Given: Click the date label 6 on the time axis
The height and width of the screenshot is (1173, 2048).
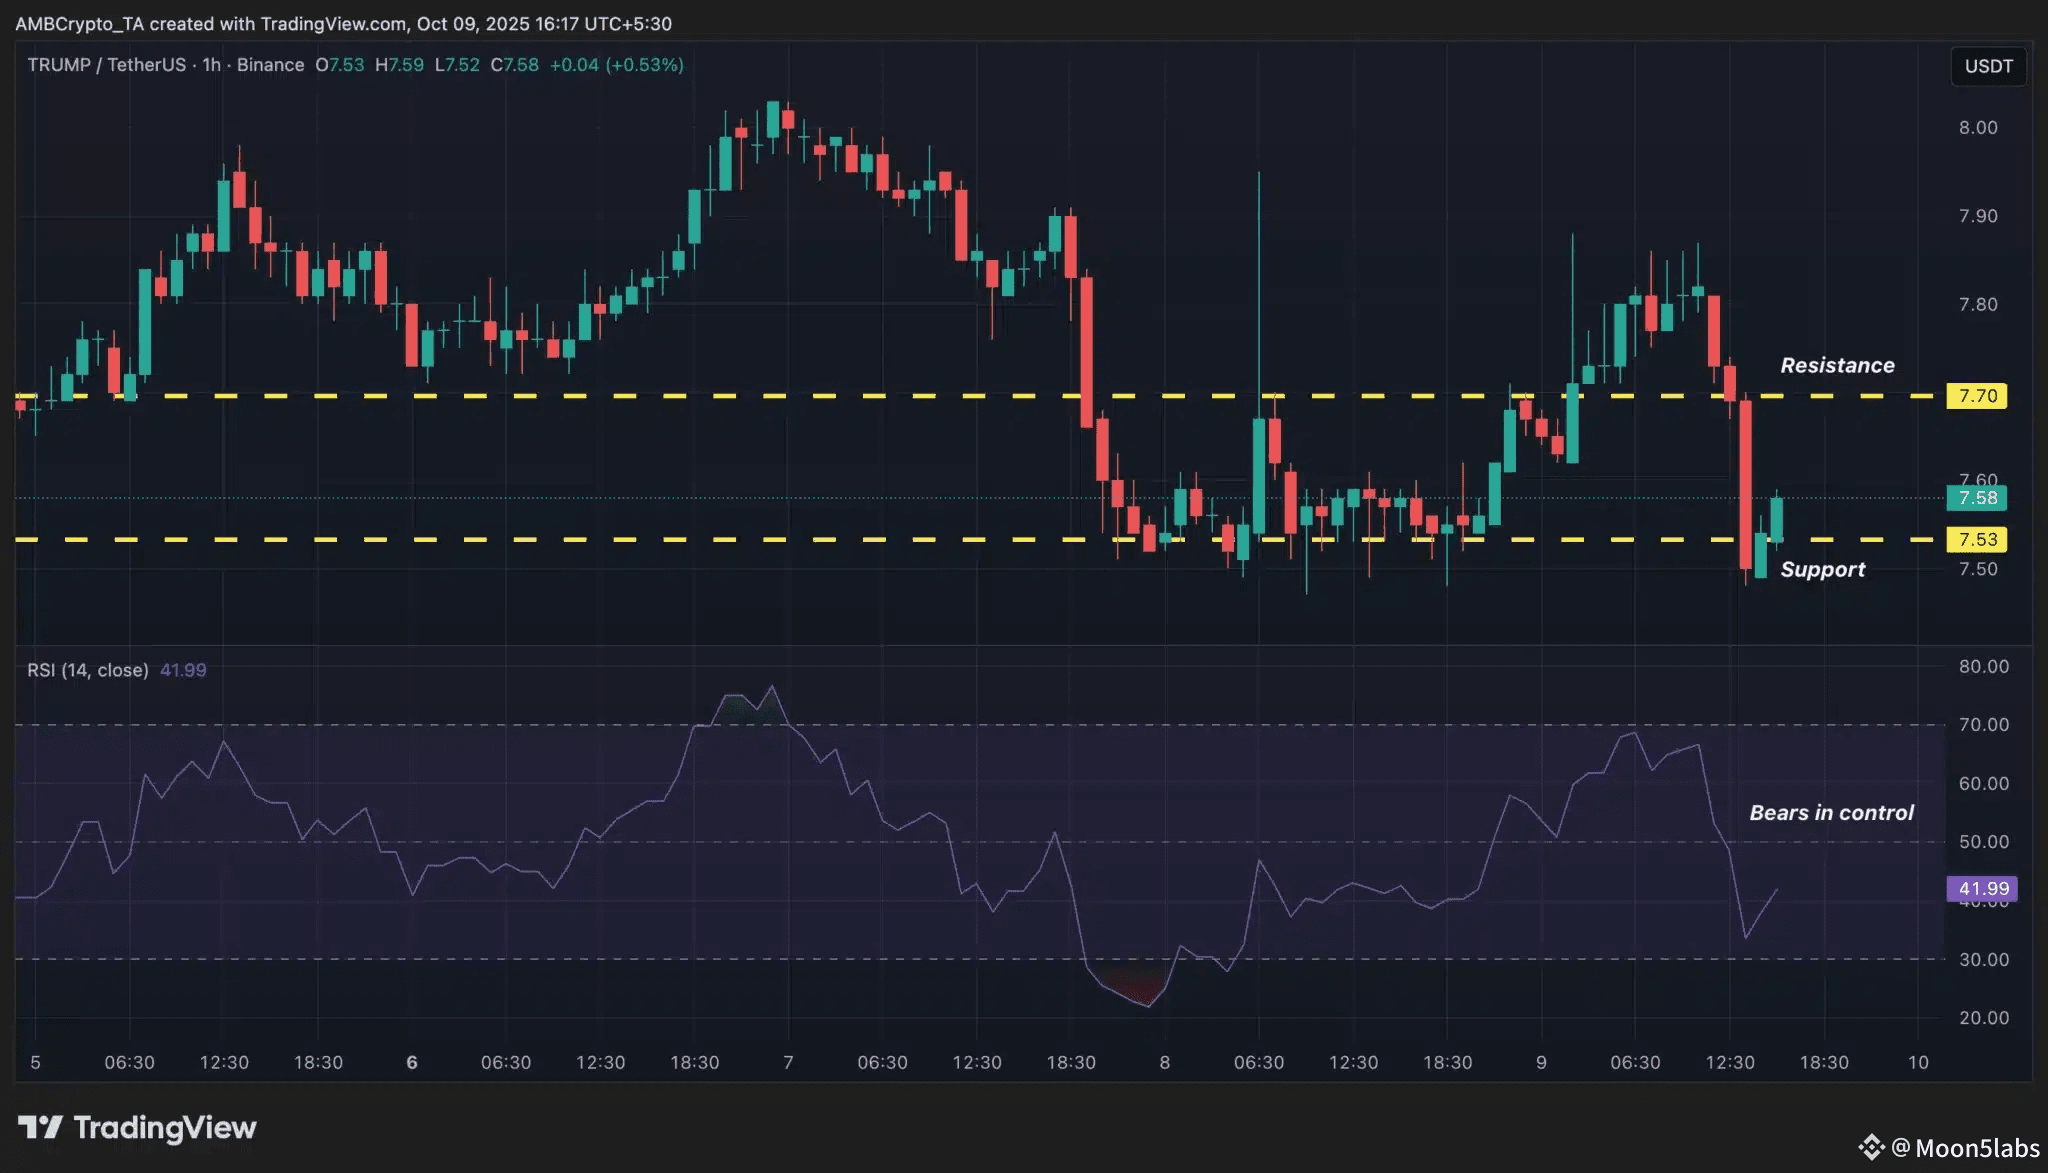Looking at the screenshot, I should click(x=411, y=1062).
